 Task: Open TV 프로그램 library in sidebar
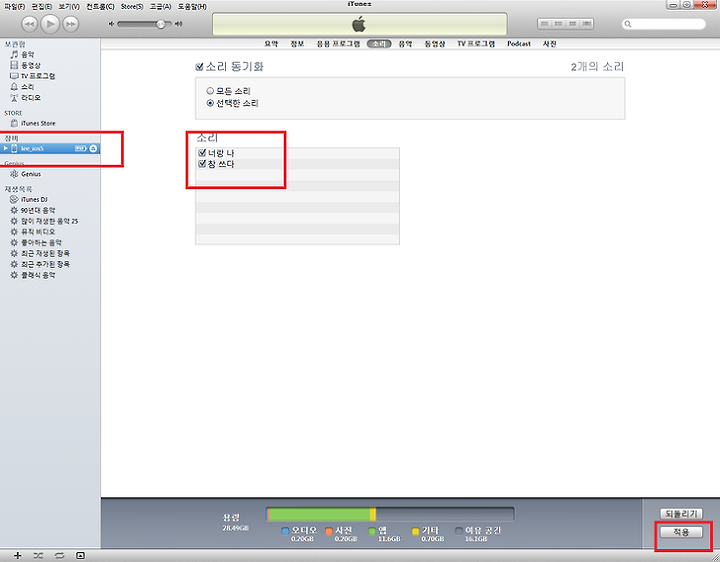38,76
